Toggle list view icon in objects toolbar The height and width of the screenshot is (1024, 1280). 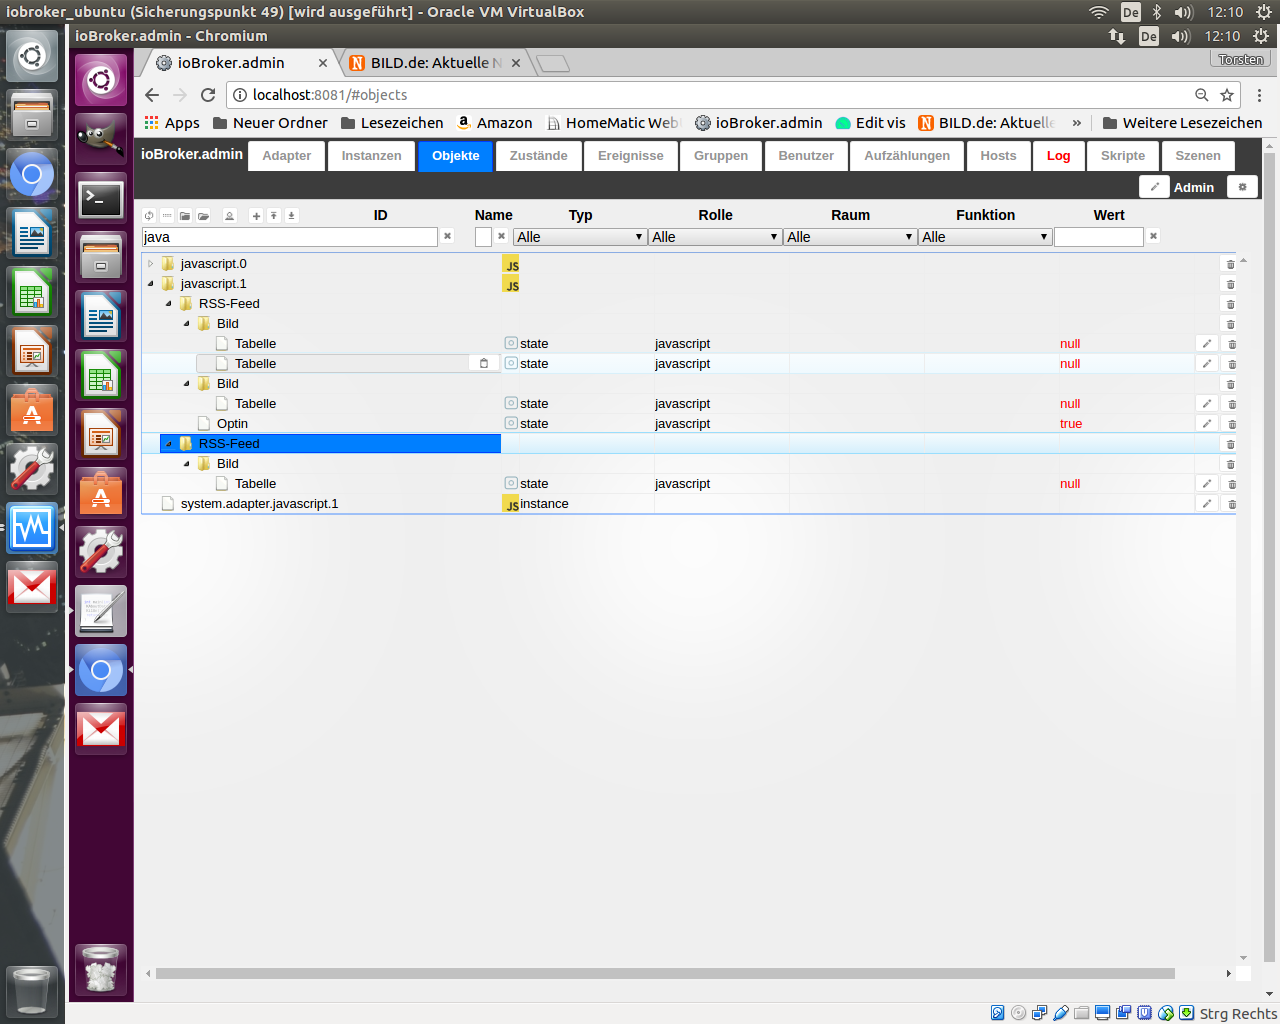(167, 216)
